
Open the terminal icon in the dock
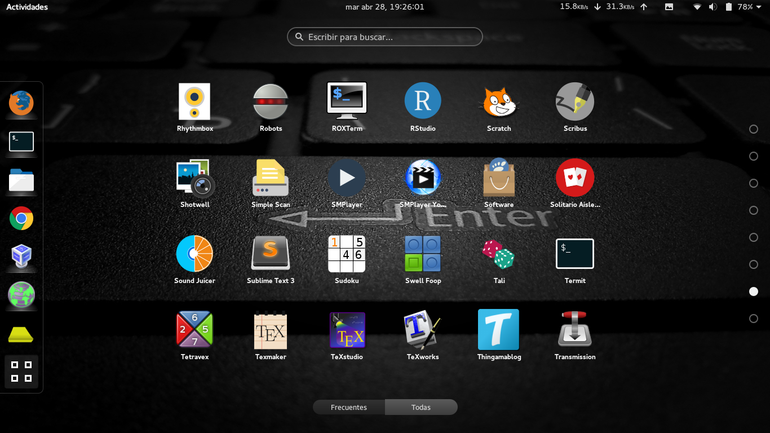coord(21,142)
